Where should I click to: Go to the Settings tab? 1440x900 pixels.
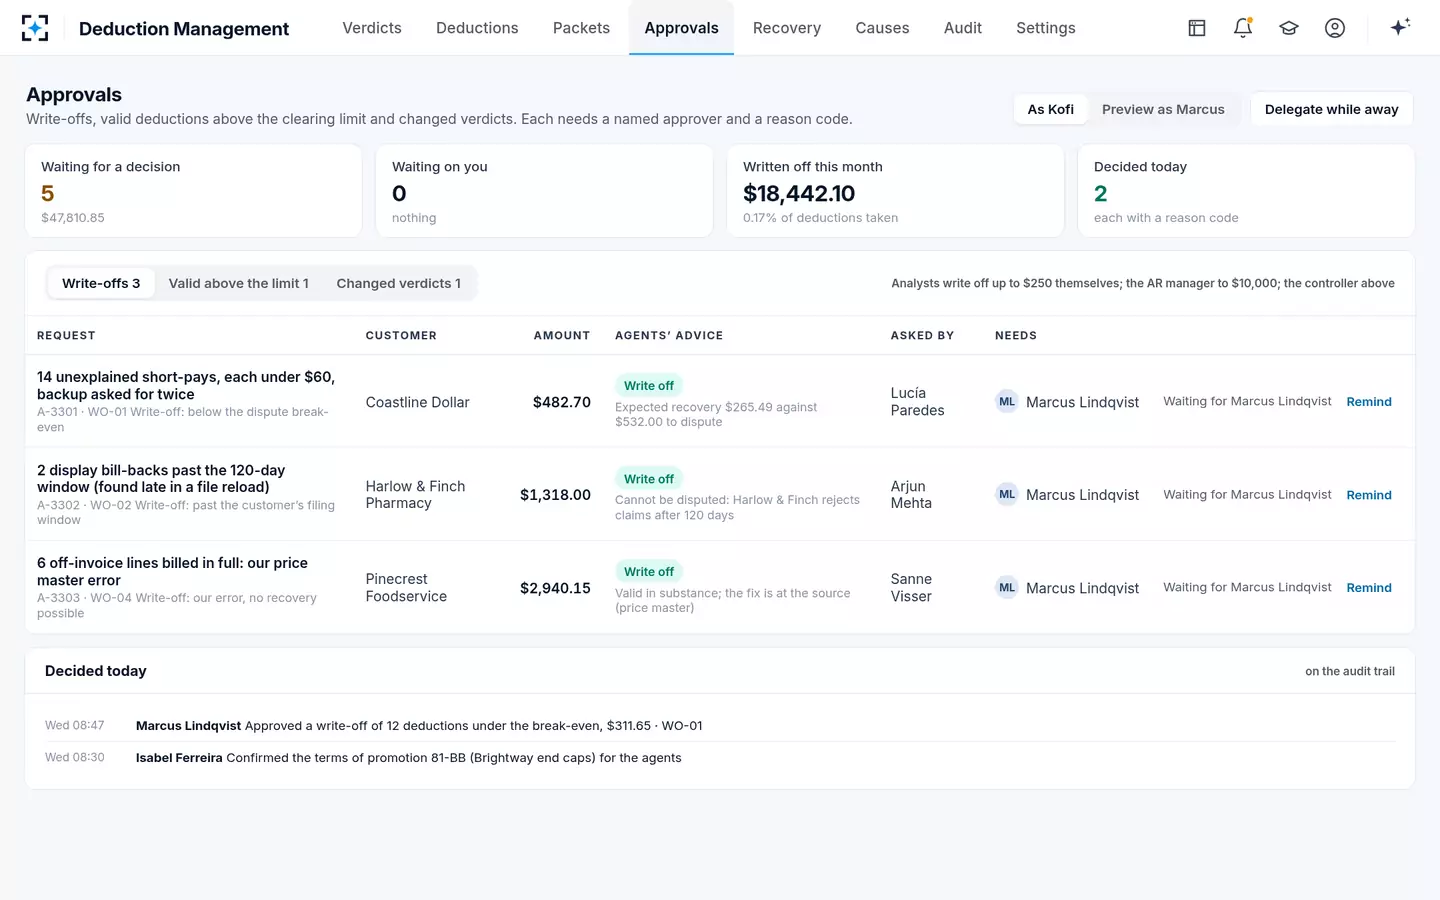tap(1046, 28)
